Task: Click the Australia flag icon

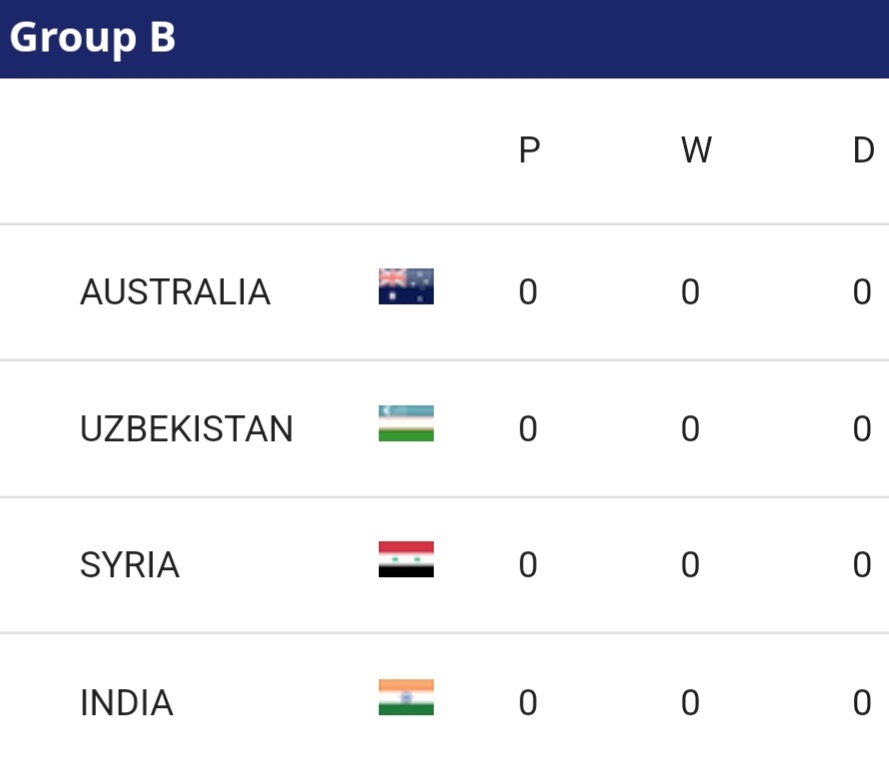Action: pyautogui.click(x=406, y=287)
